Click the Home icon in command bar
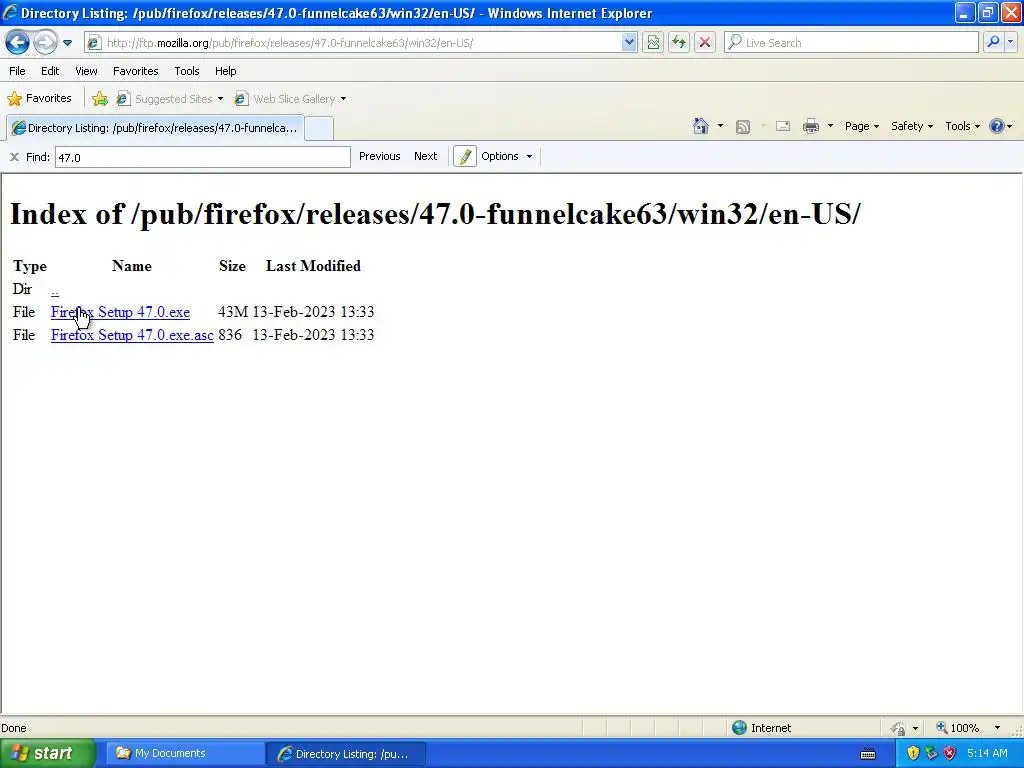The image size is (1024, 768). tap(701, 126)
